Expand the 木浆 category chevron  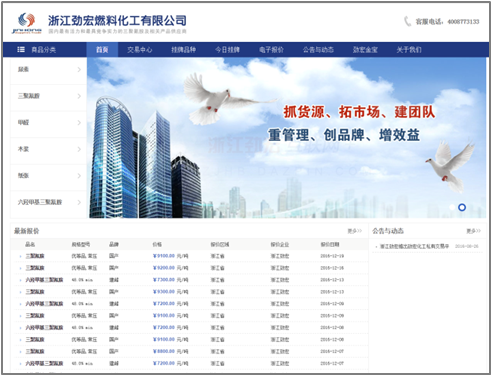[x=79, y=149]
